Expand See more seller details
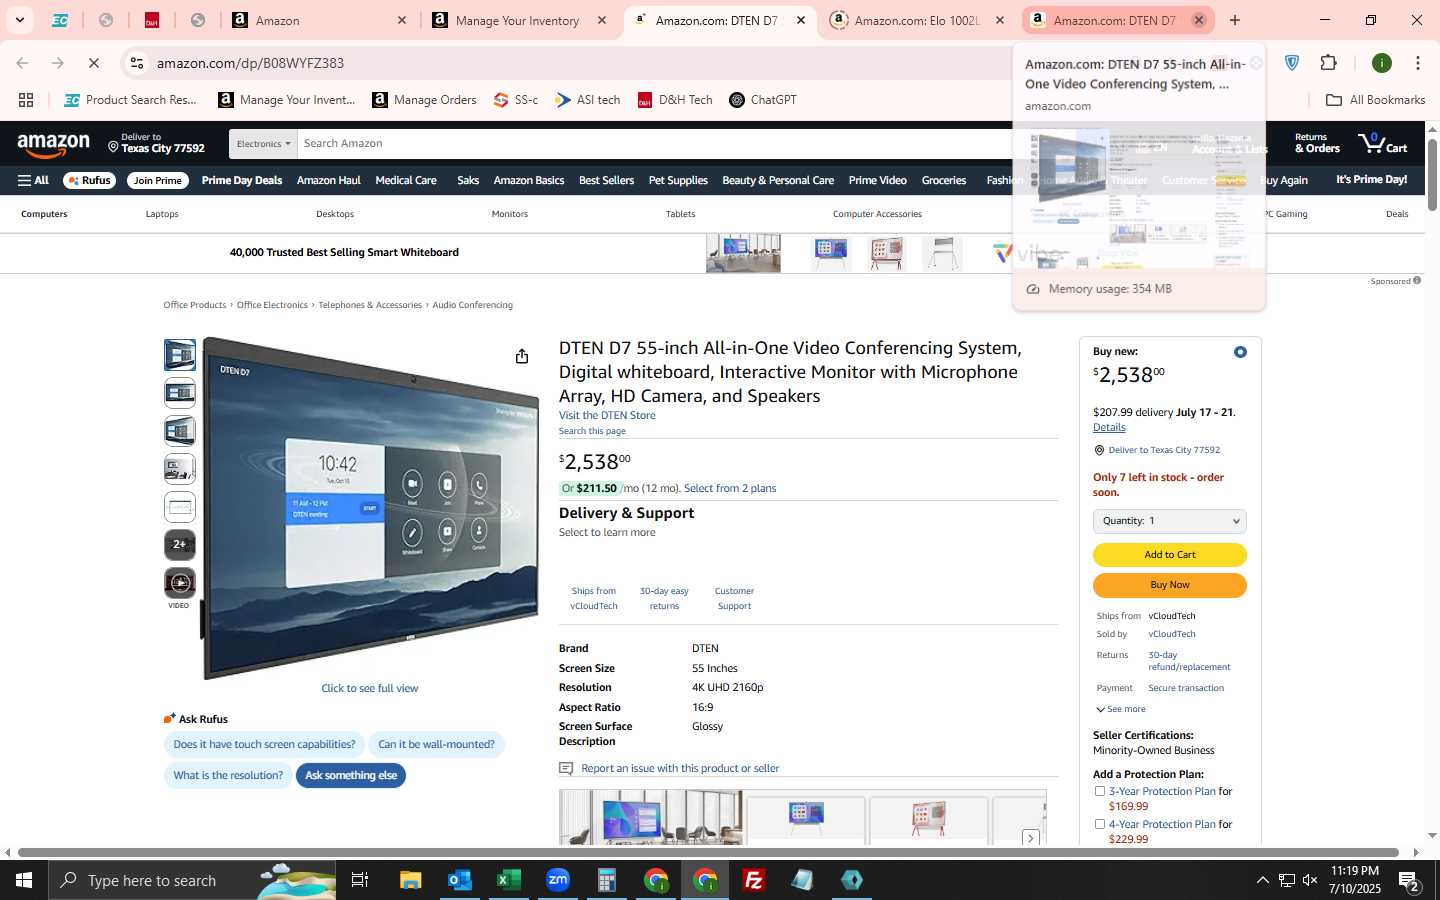Image resolution: width=1440 pixels, height=900 pixels. click(1121, 709)
